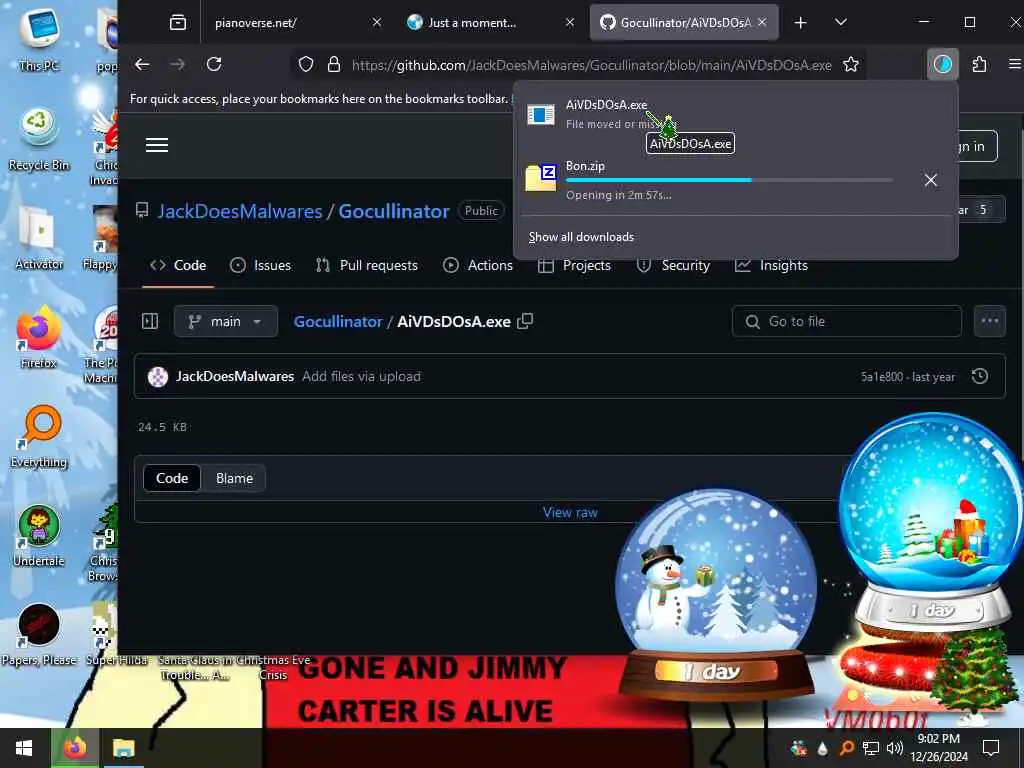Bookmark this page with the star
Screen dimensions: 1024x768
(850, 65)
